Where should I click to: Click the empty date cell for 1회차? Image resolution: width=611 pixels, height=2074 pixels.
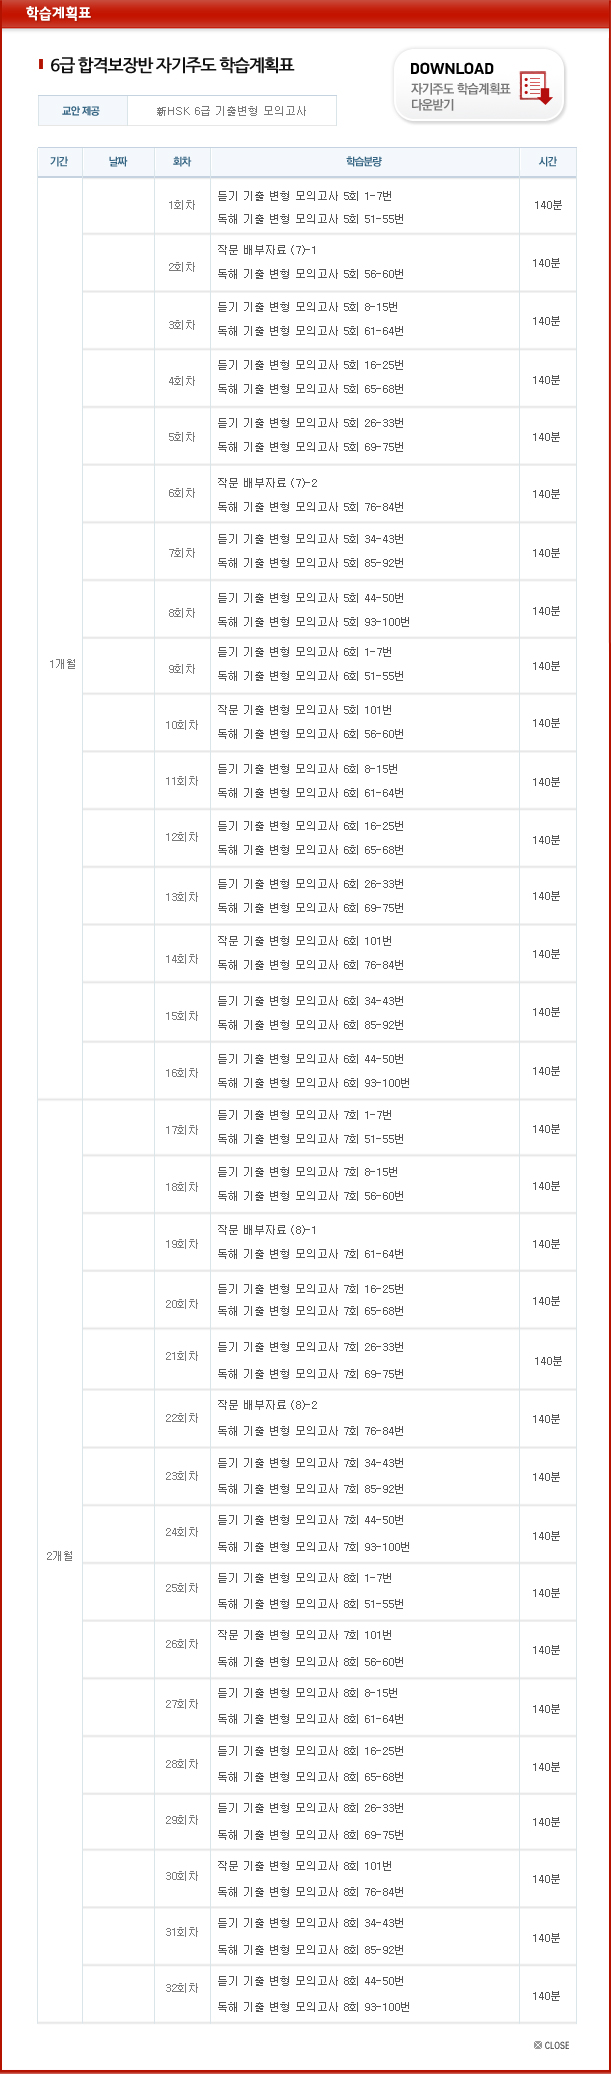[x=118, y=206]
